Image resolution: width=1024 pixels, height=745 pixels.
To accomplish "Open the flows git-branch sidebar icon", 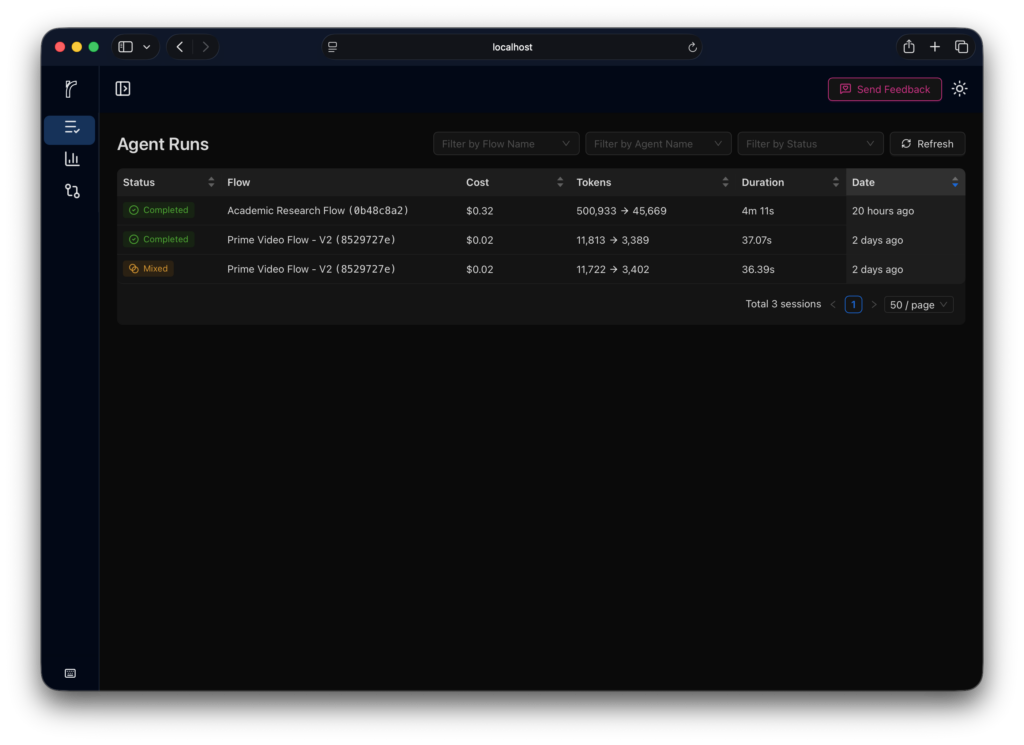I will point(71,191).
